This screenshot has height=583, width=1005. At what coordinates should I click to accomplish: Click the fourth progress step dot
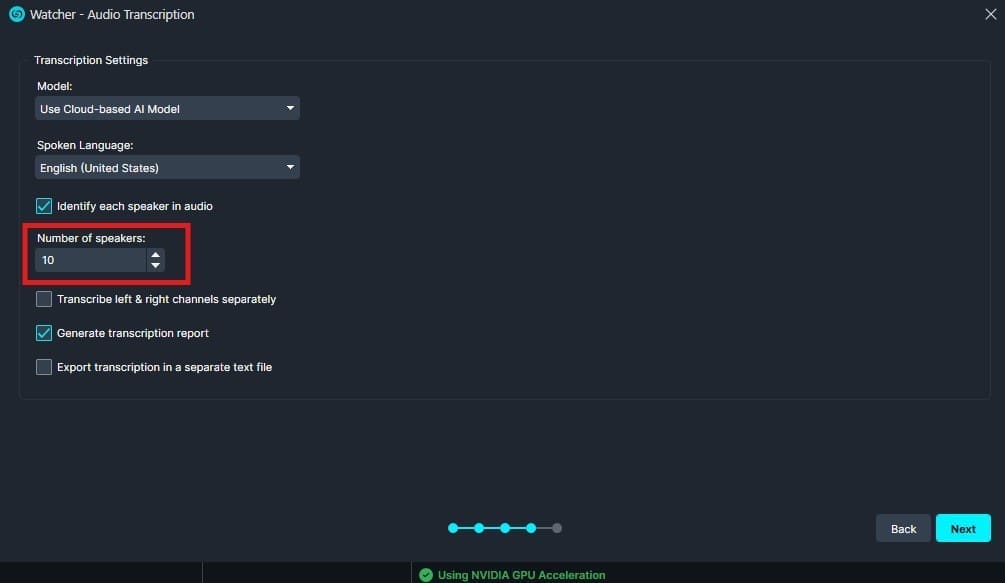point(531,528)
